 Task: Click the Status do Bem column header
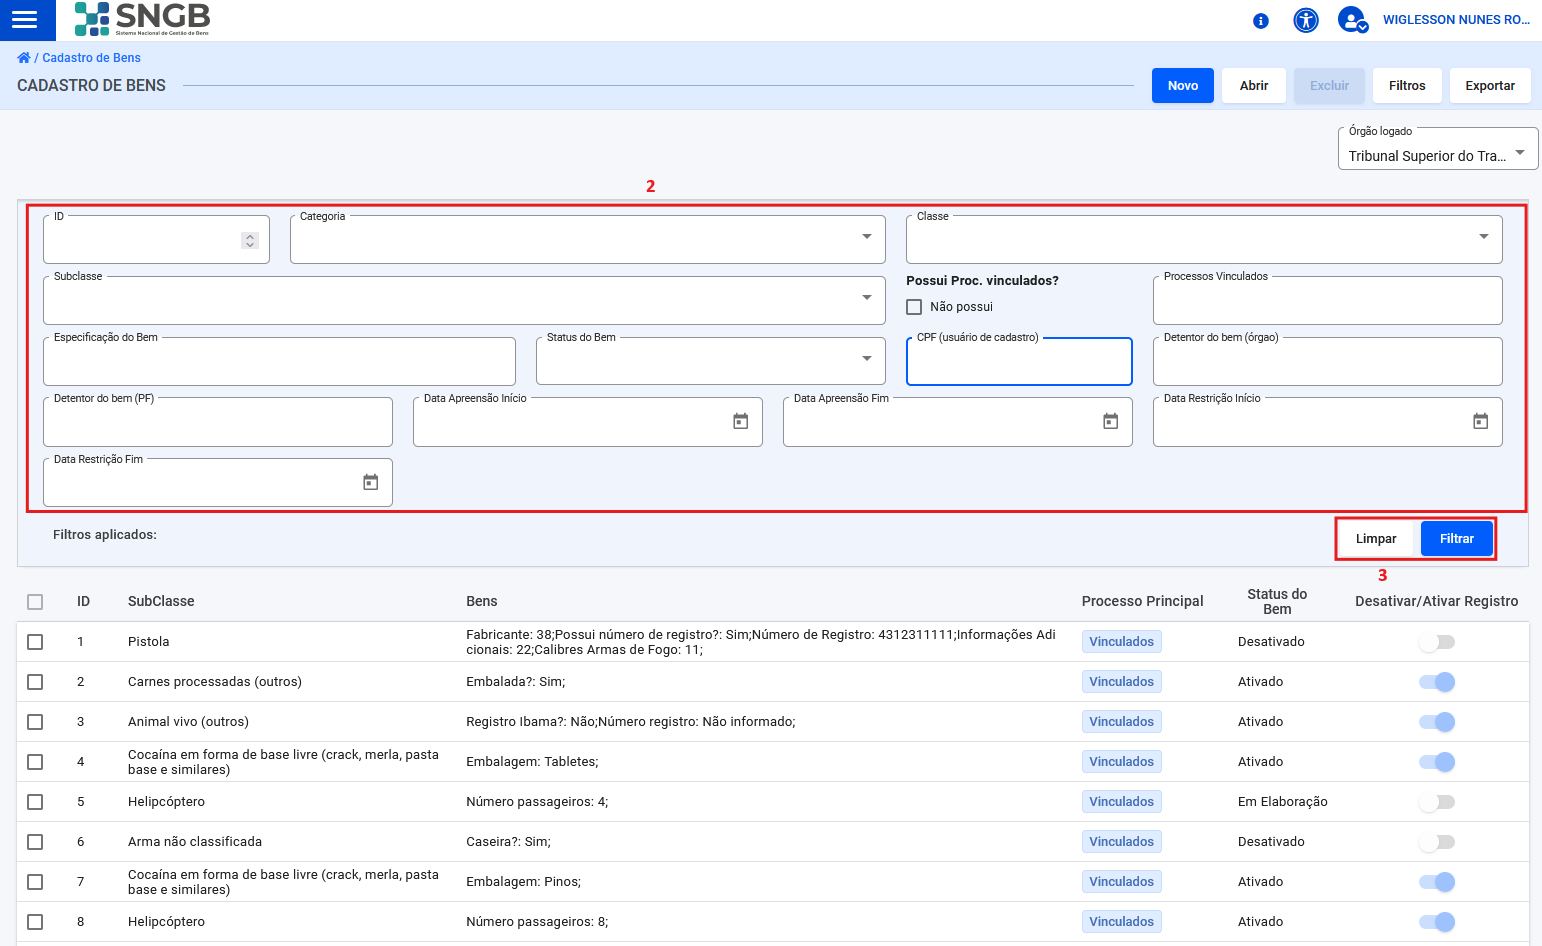(x=1277, y=601)
